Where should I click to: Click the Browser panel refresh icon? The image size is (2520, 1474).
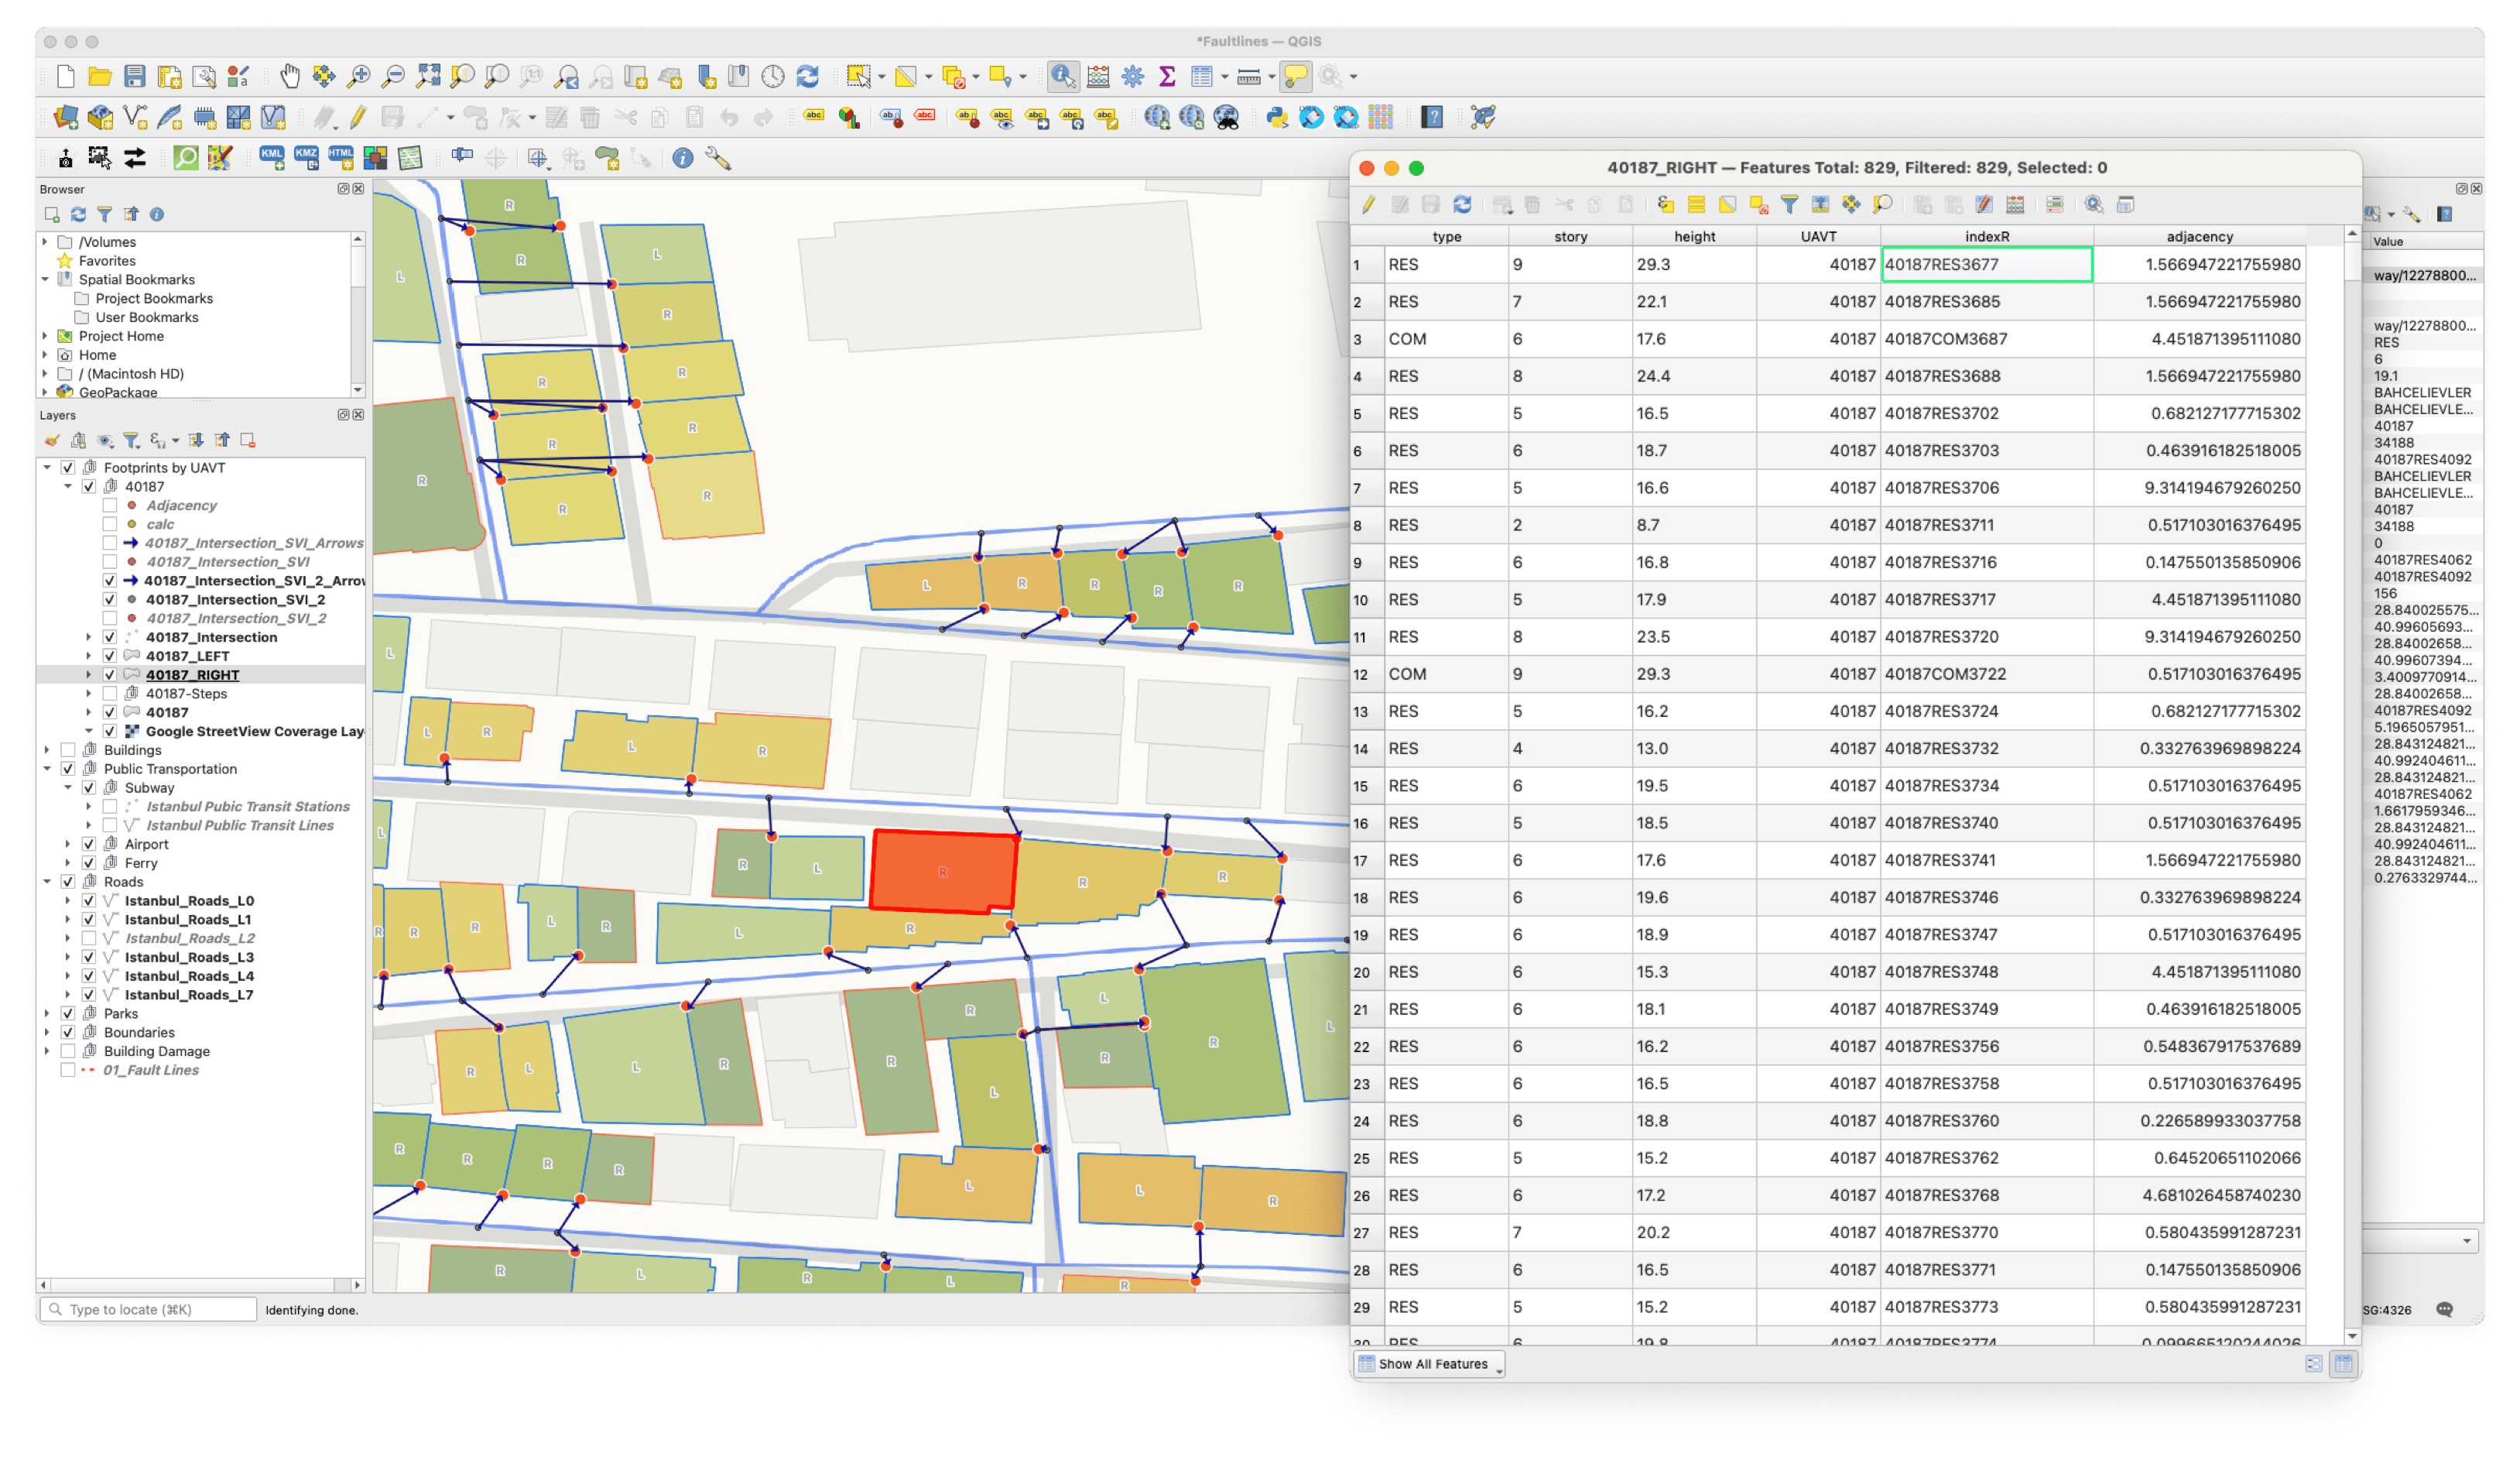coord(78,214)
